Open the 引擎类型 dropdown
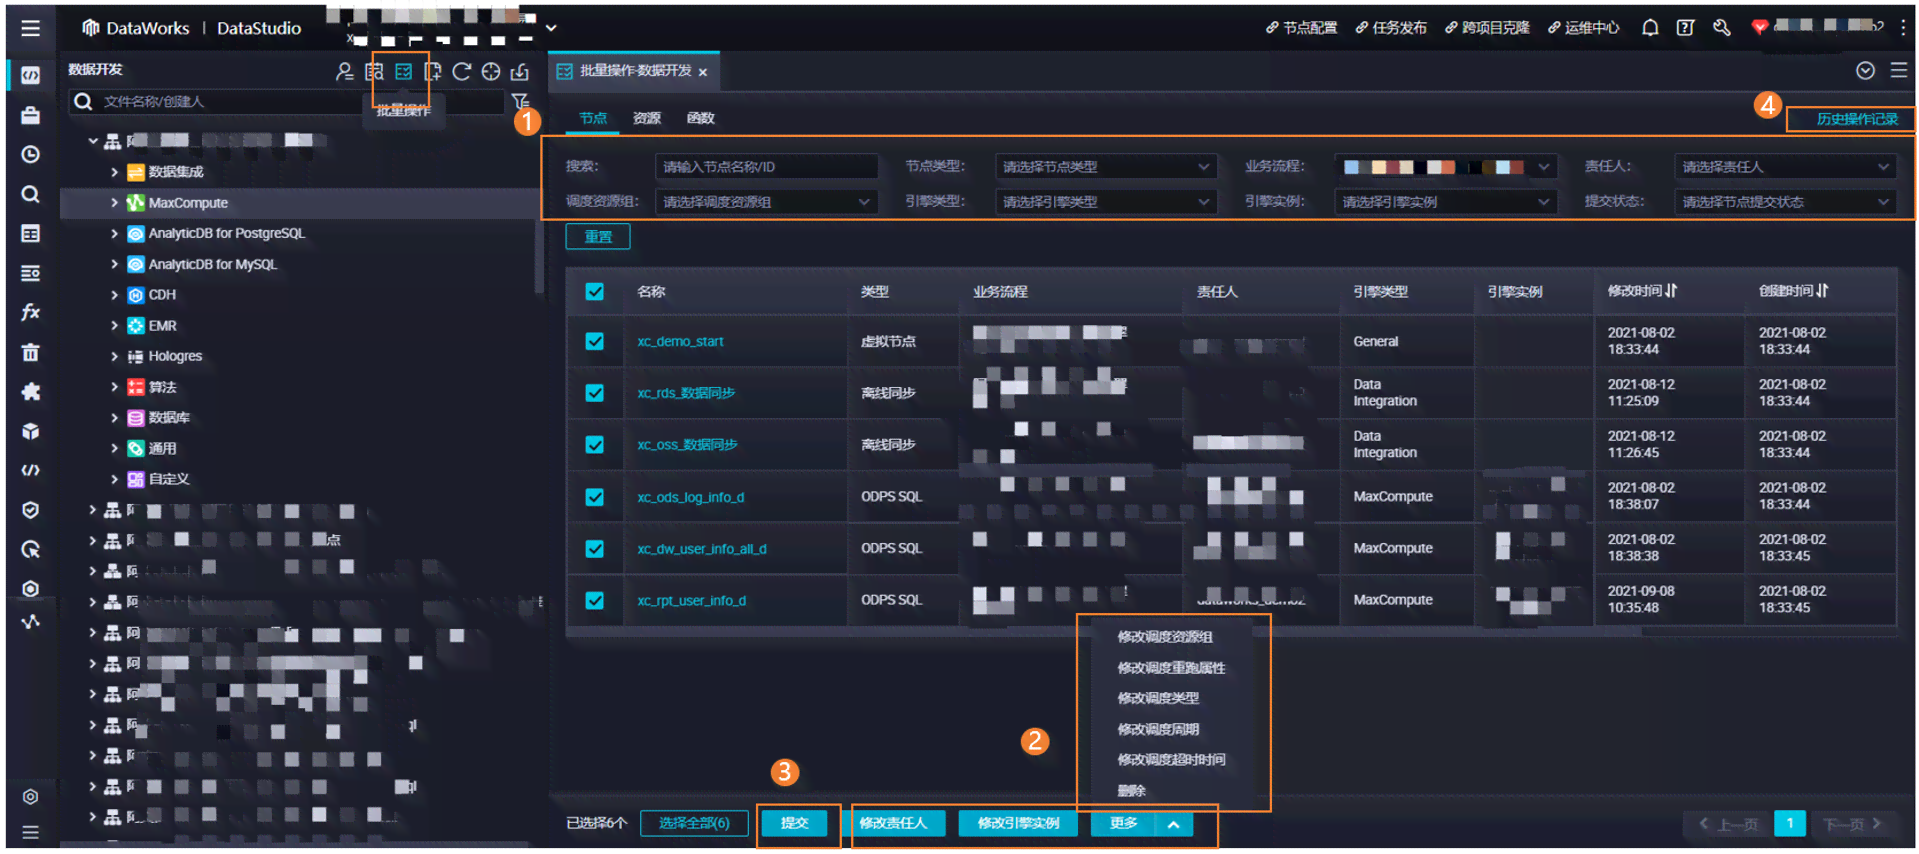 [x=1105, y=202]
